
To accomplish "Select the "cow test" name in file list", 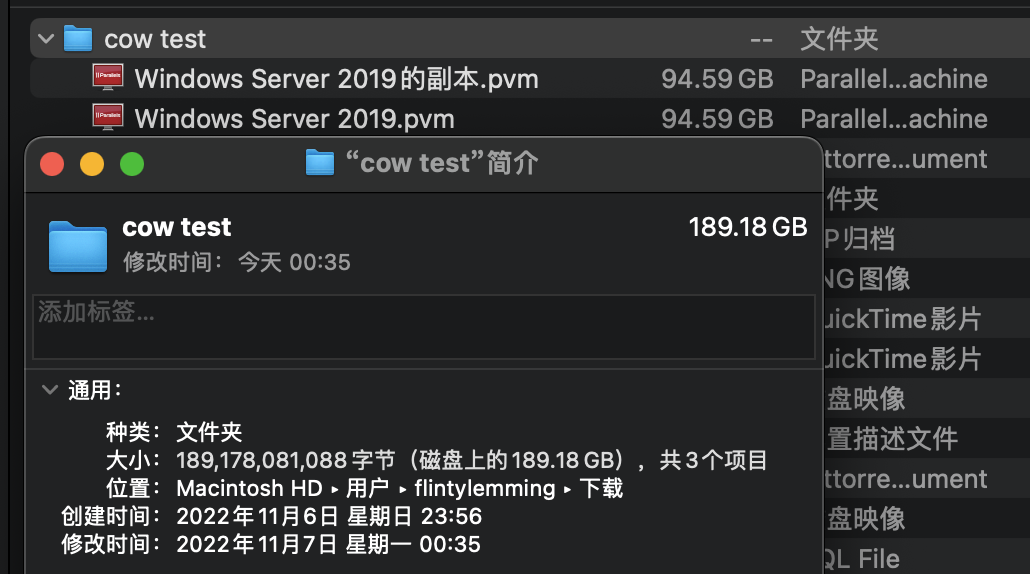I will click(x=155, y=39).
